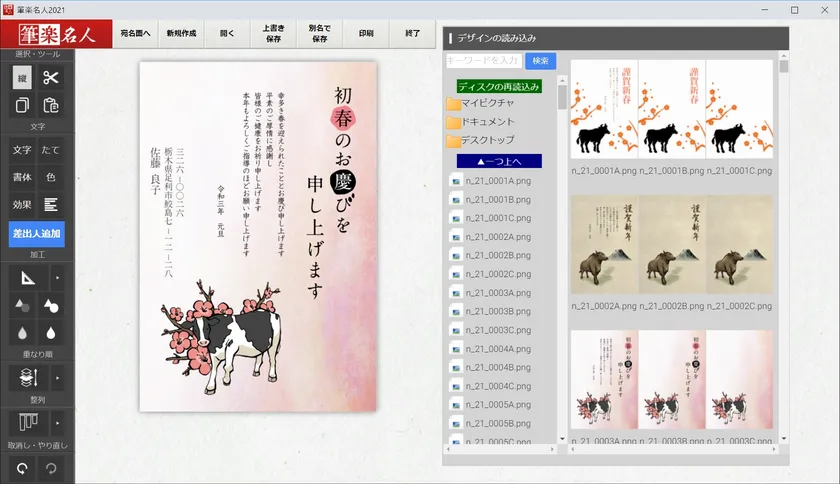This screenshot has height=484, width=840.
Task: Open the 色 color setting
Action: pos(51,177)
